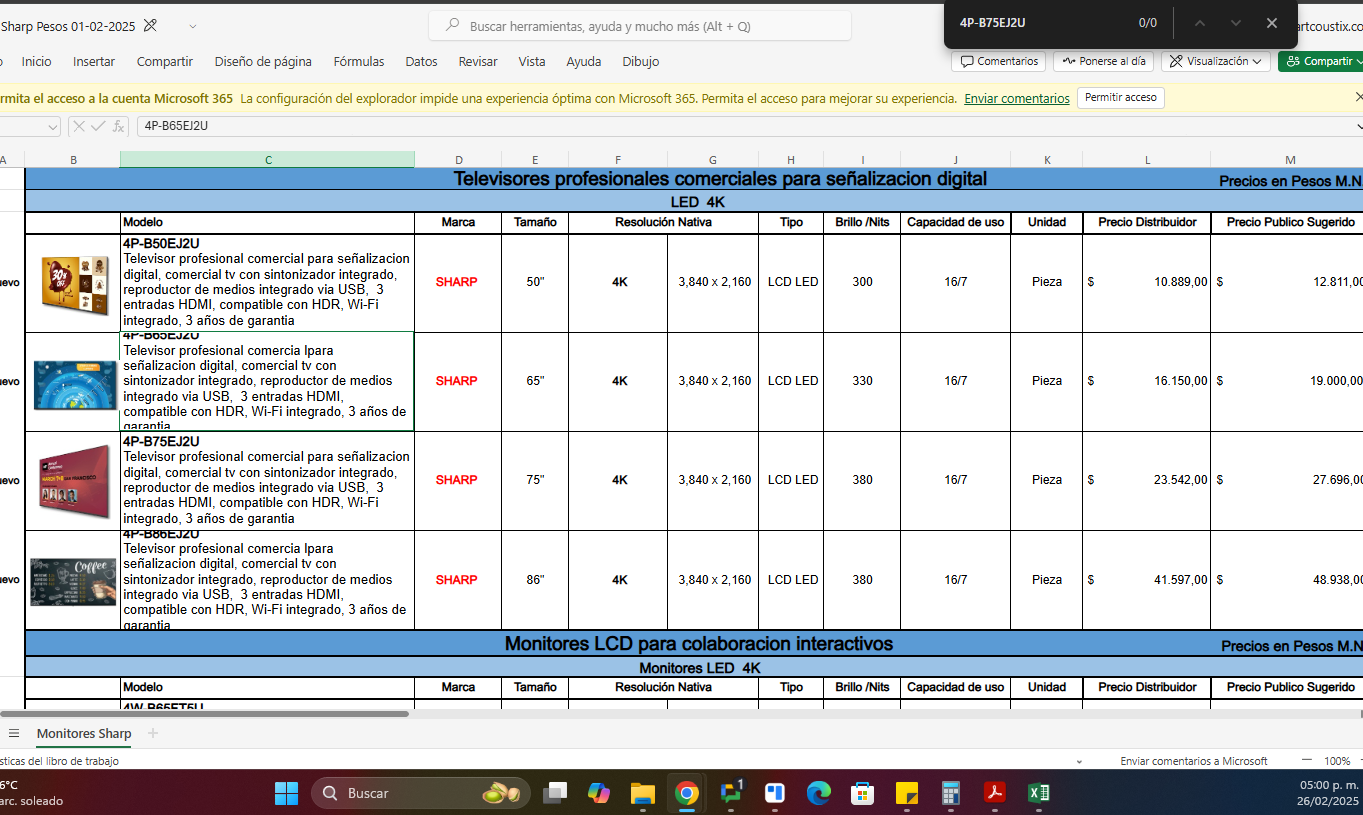Viewport: 1363px width, 815px height.
Task: Switch to Google Chrome on taskbar
Action: point(686,793)
